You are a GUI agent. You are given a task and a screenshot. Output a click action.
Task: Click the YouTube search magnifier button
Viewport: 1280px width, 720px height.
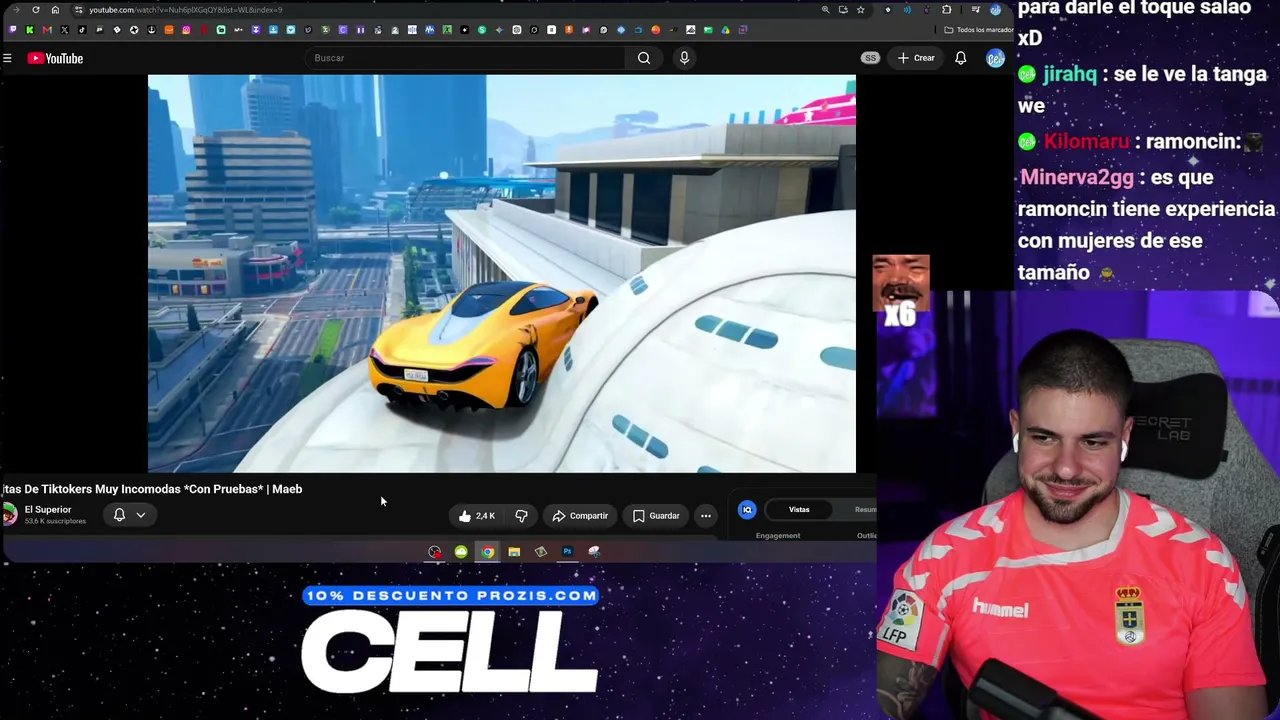tap(644, 58)
